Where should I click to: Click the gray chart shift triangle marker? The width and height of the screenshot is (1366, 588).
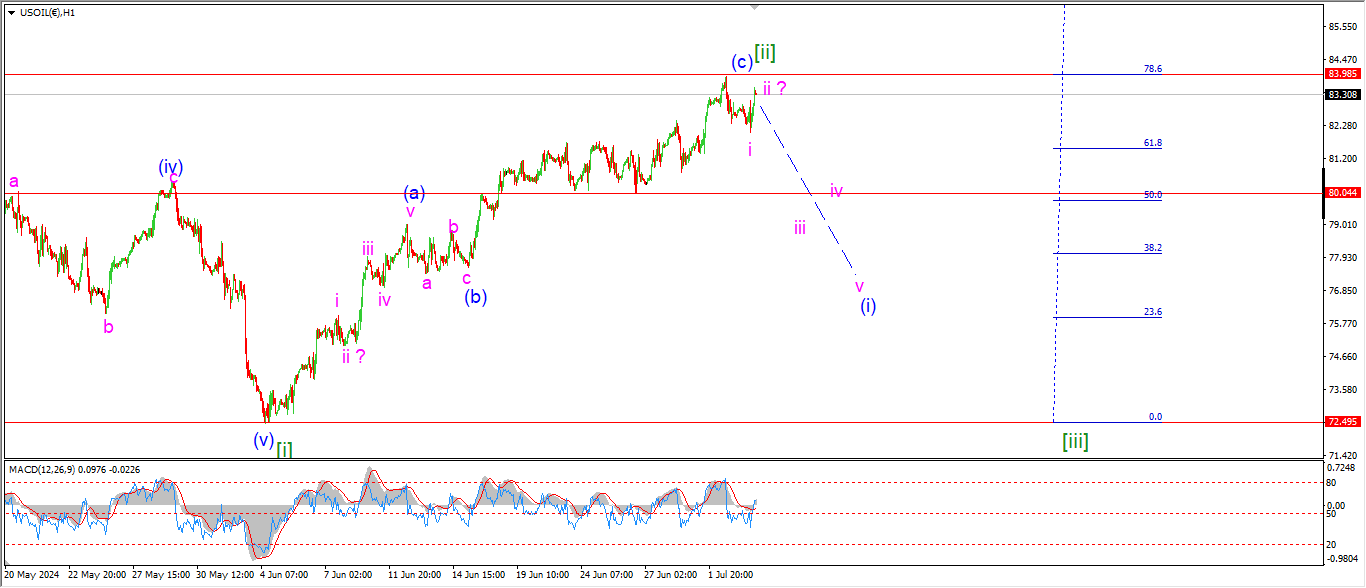pyautogui.click(x=755, y=7)
